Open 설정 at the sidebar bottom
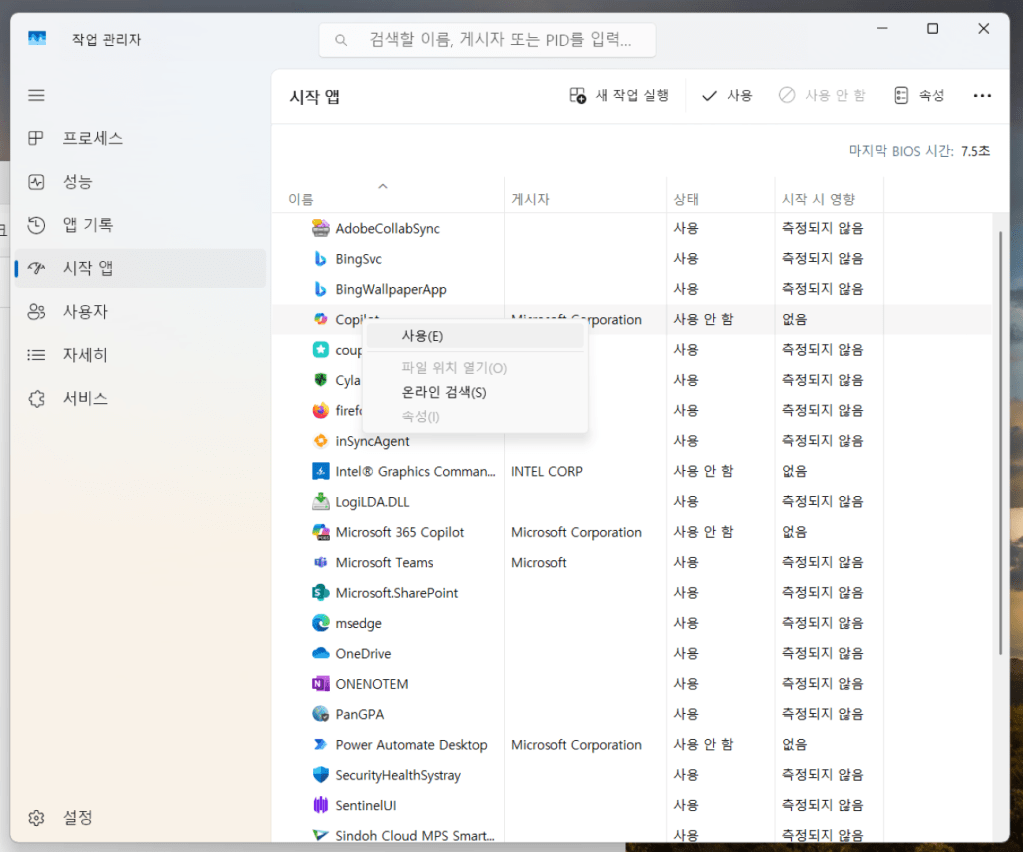Image resolution: width=1023 pixels, height=852 pixels. (78, 817)
